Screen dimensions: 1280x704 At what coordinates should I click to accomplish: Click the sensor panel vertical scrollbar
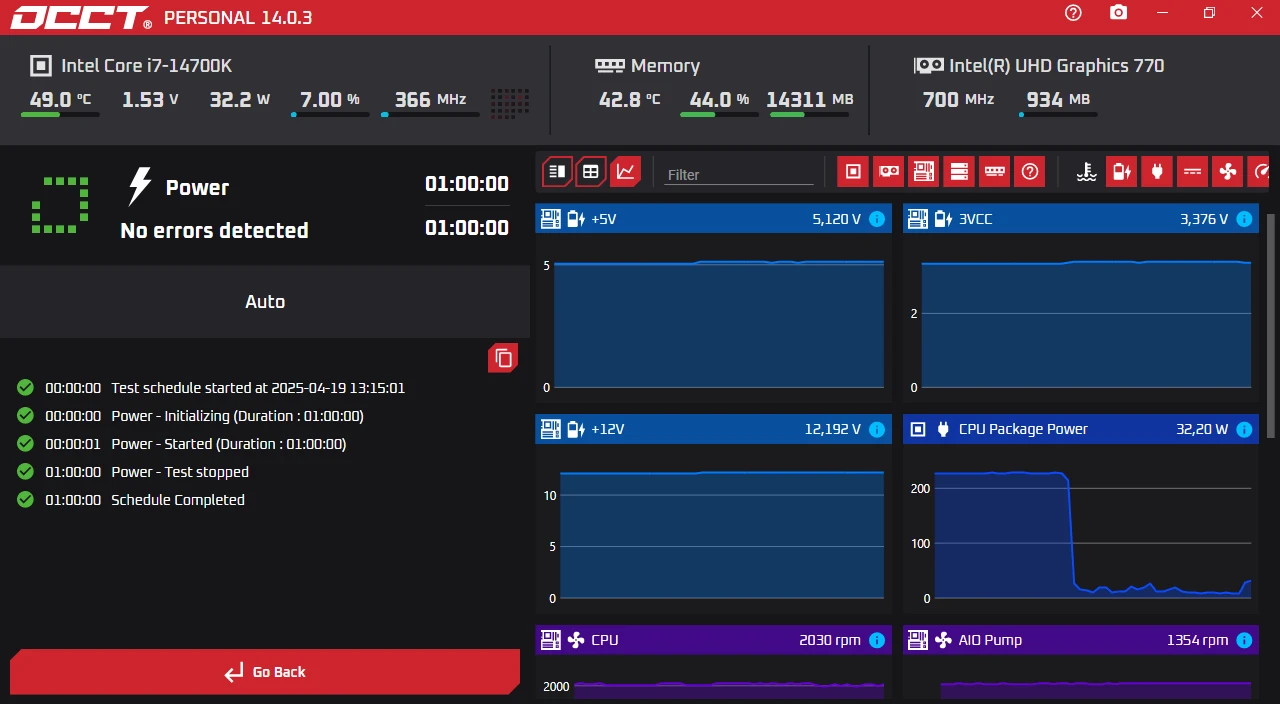[1272, 325]
